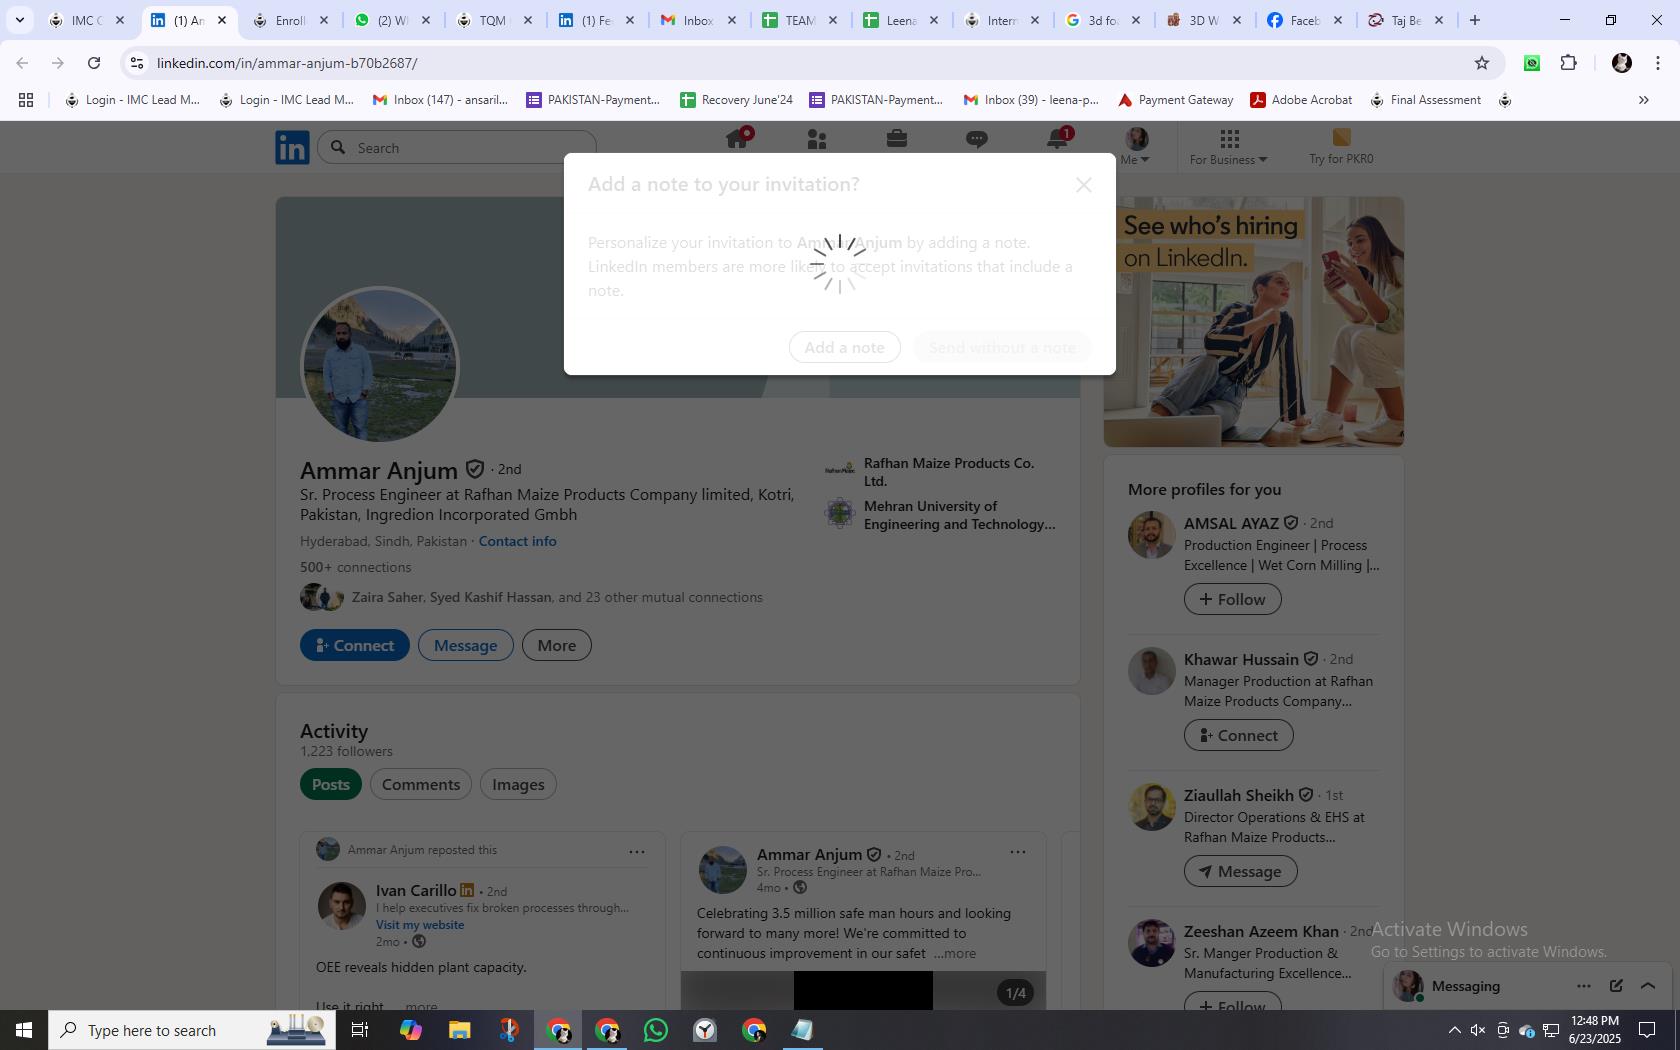Click Ammar Anjum profile photo

(x=380, y=365)
